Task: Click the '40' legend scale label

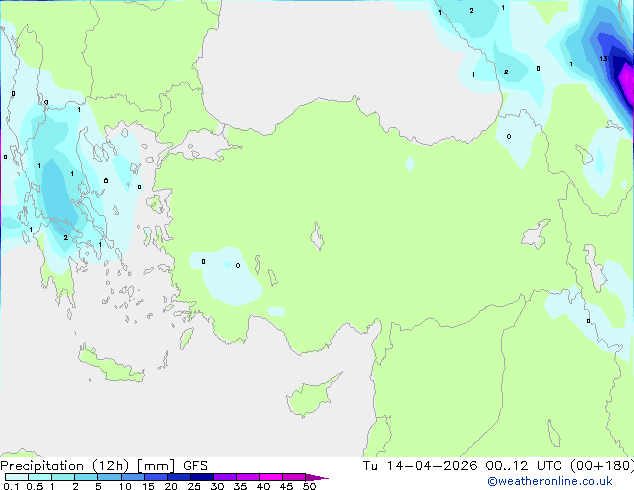Action: tap(263, 486)
